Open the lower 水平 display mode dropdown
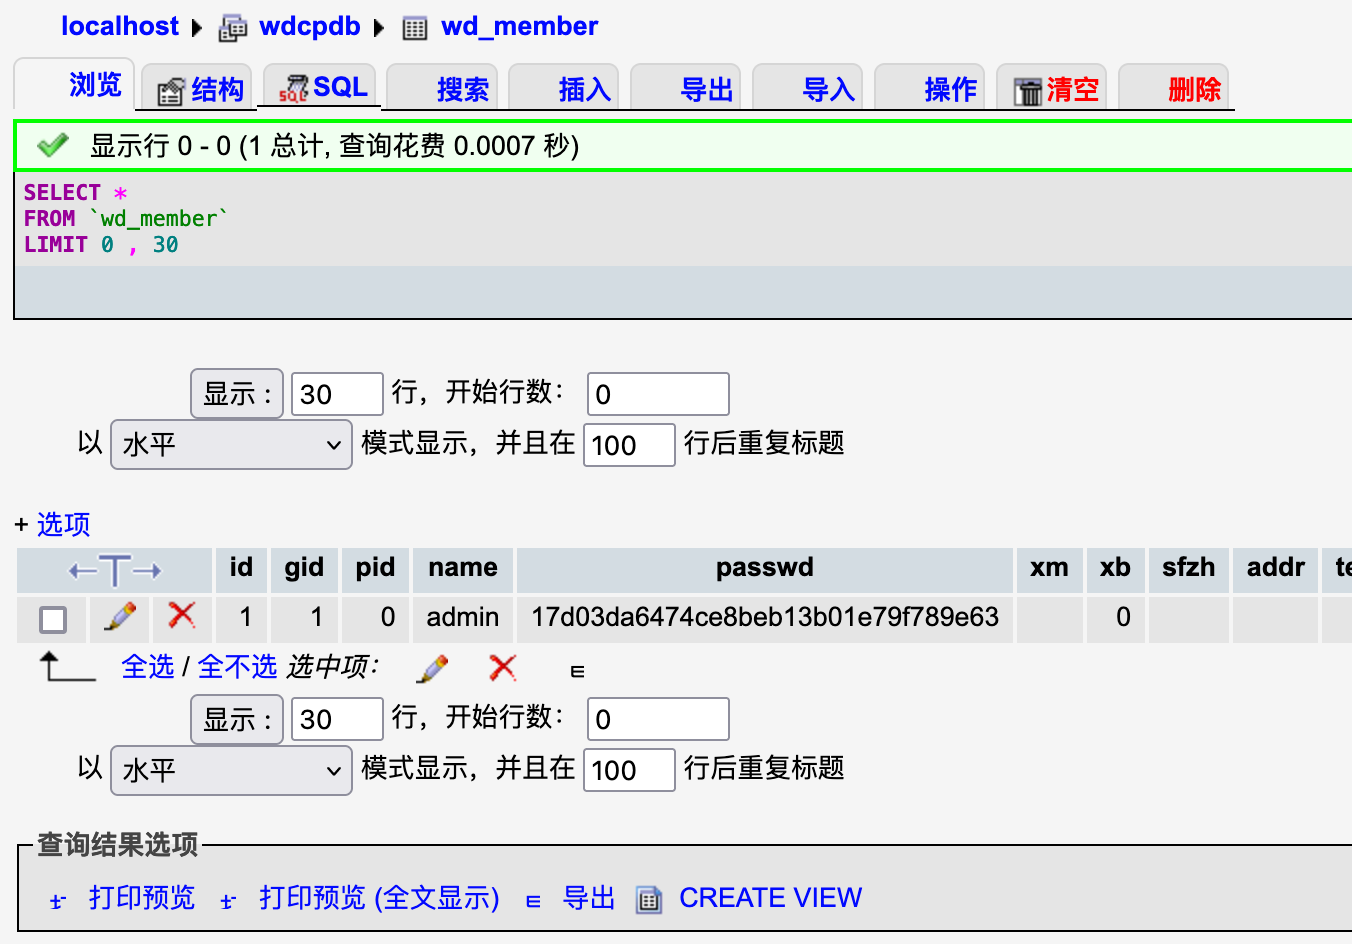This screenshot has width=1352, height=944. click(x=231, y=770)
